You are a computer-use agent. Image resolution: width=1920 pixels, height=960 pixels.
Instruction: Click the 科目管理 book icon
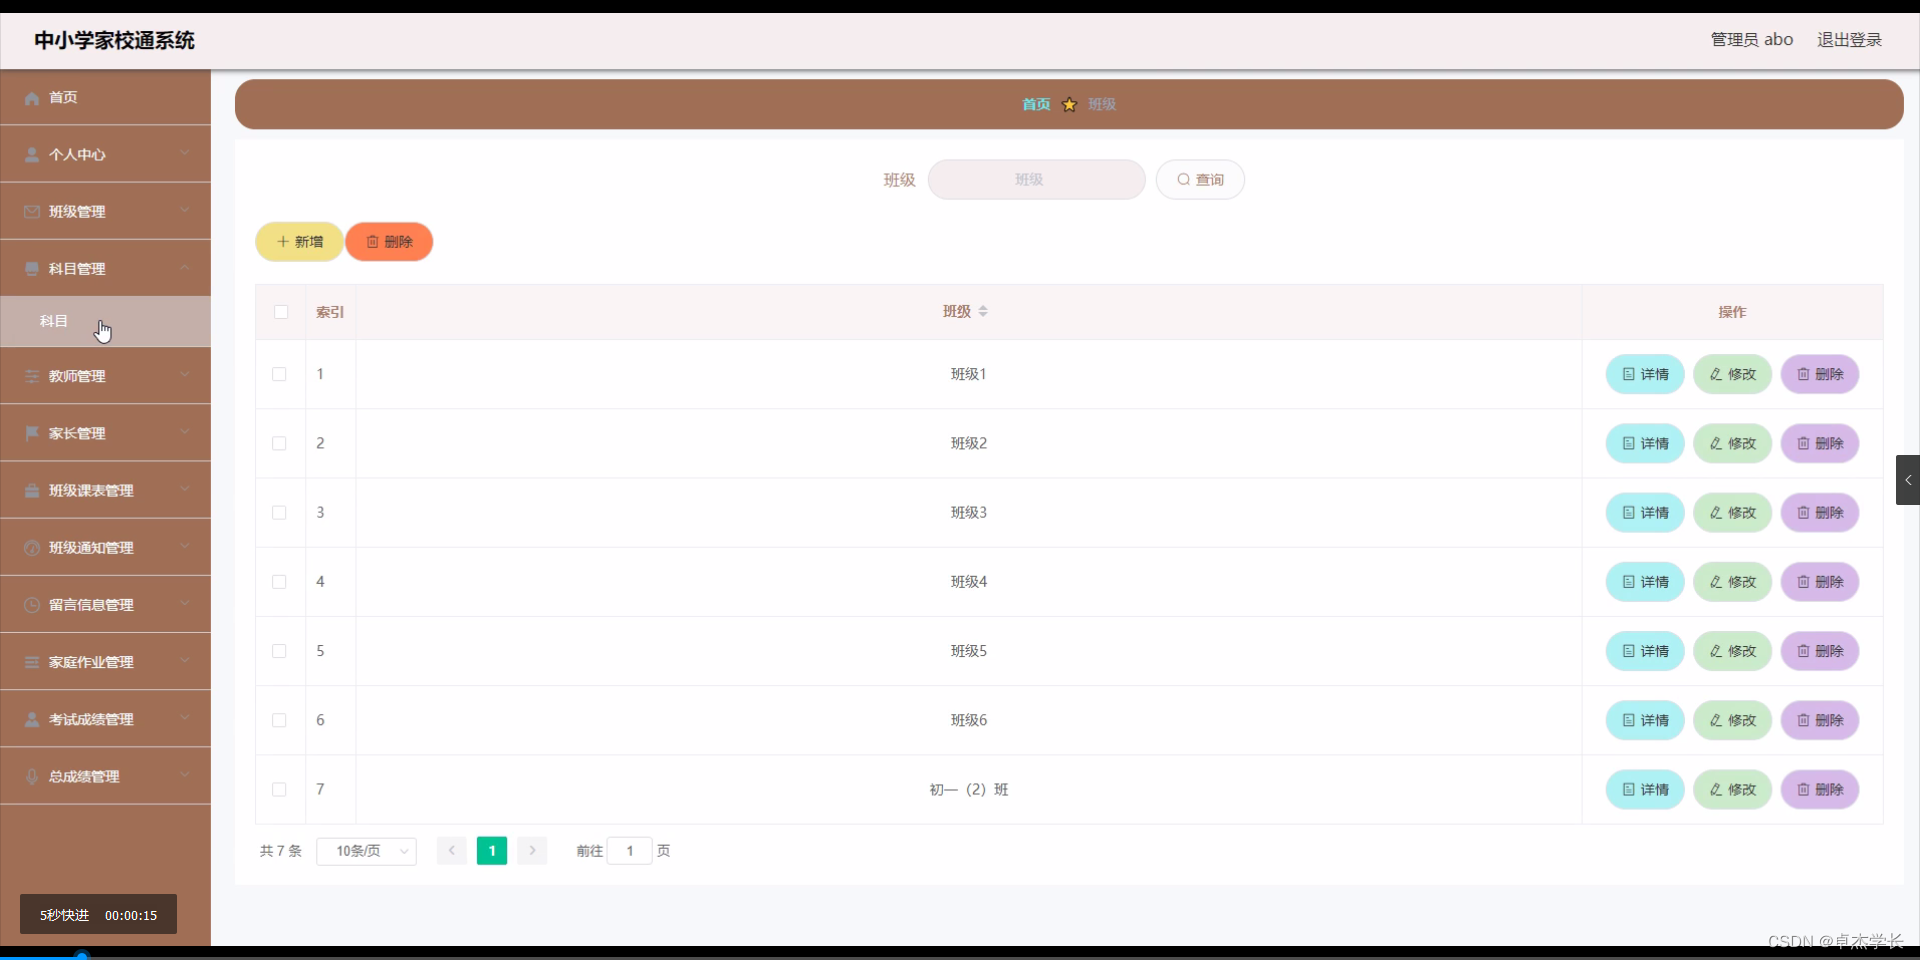[31, 268]
